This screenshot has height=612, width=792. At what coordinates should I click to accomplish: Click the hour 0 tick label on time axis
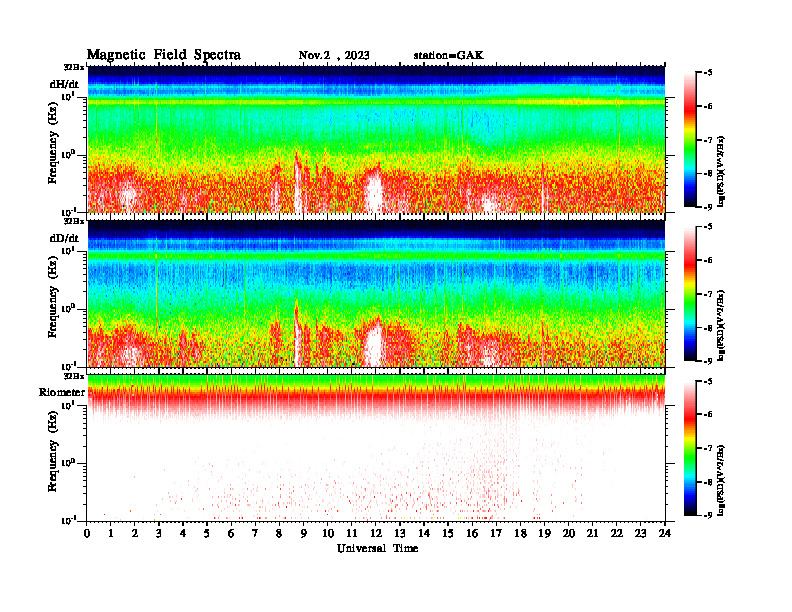pos(87,534)
